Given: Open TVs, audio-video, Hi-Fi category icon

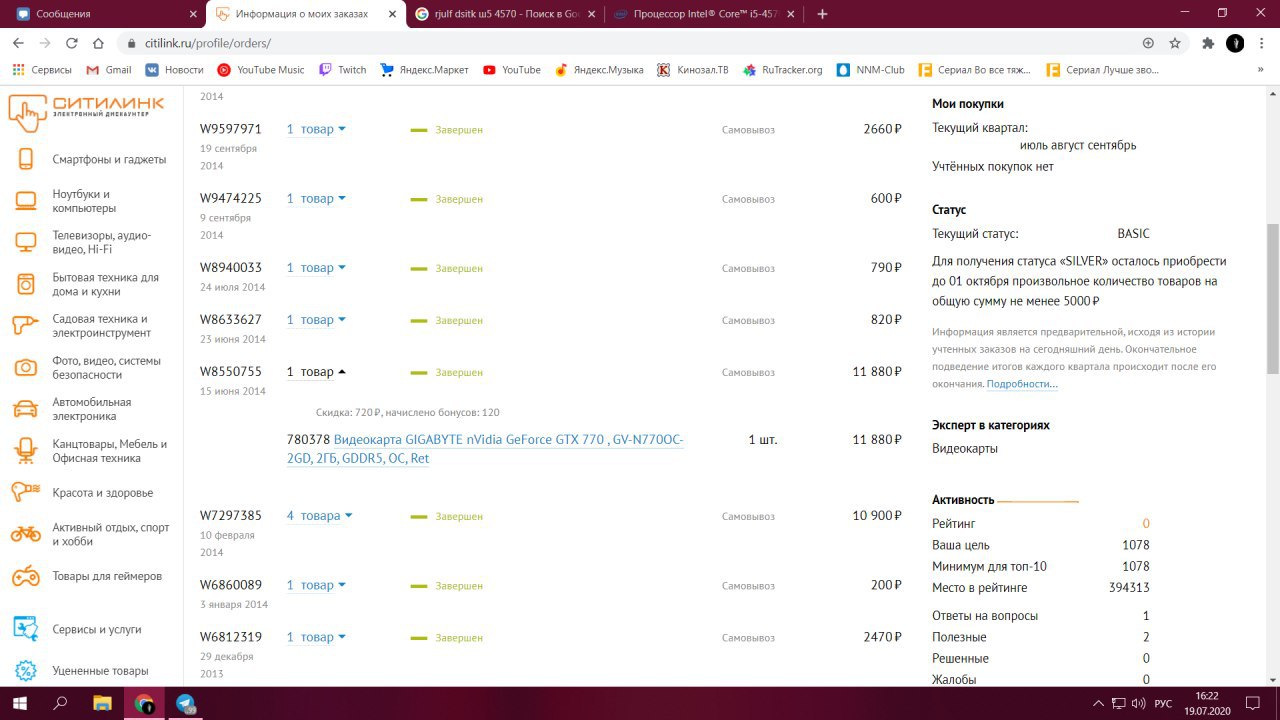Looking at the screenshot, I should pos(26,242).
